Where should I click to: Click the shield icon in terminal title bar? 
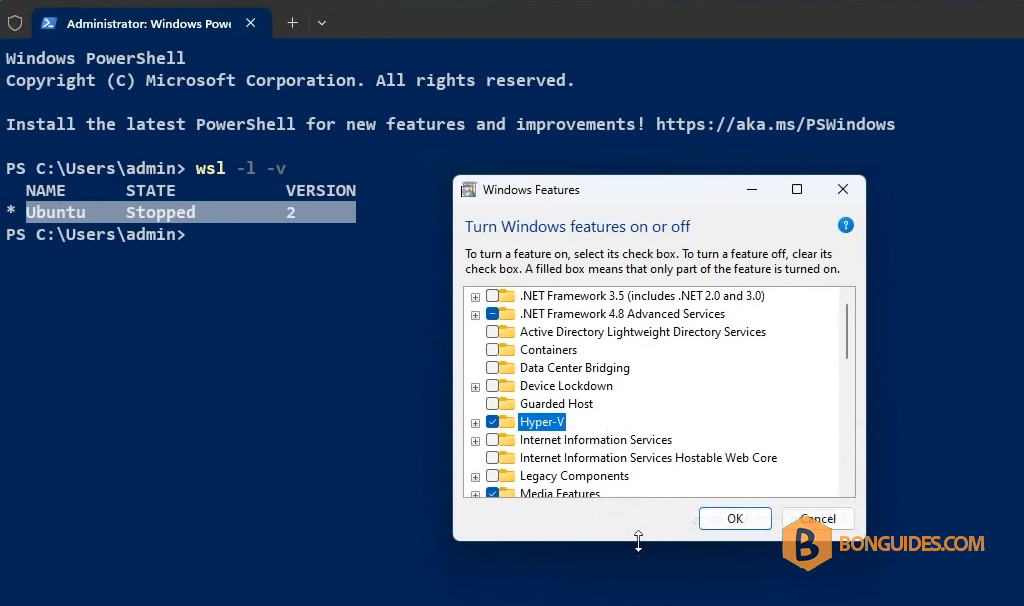pyautogui.click(x=15, y=24)
